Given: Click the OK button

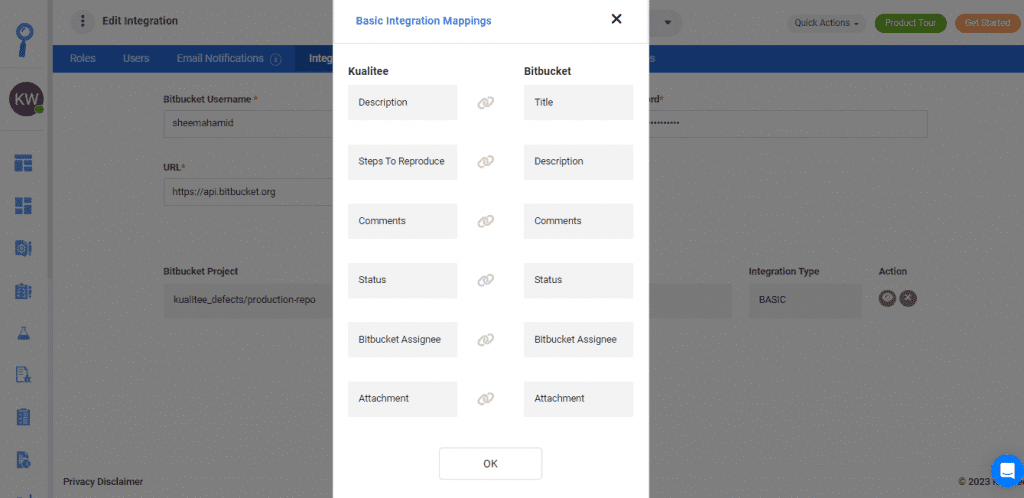Looking at the screenshot, I should click(x=490, y=463).
